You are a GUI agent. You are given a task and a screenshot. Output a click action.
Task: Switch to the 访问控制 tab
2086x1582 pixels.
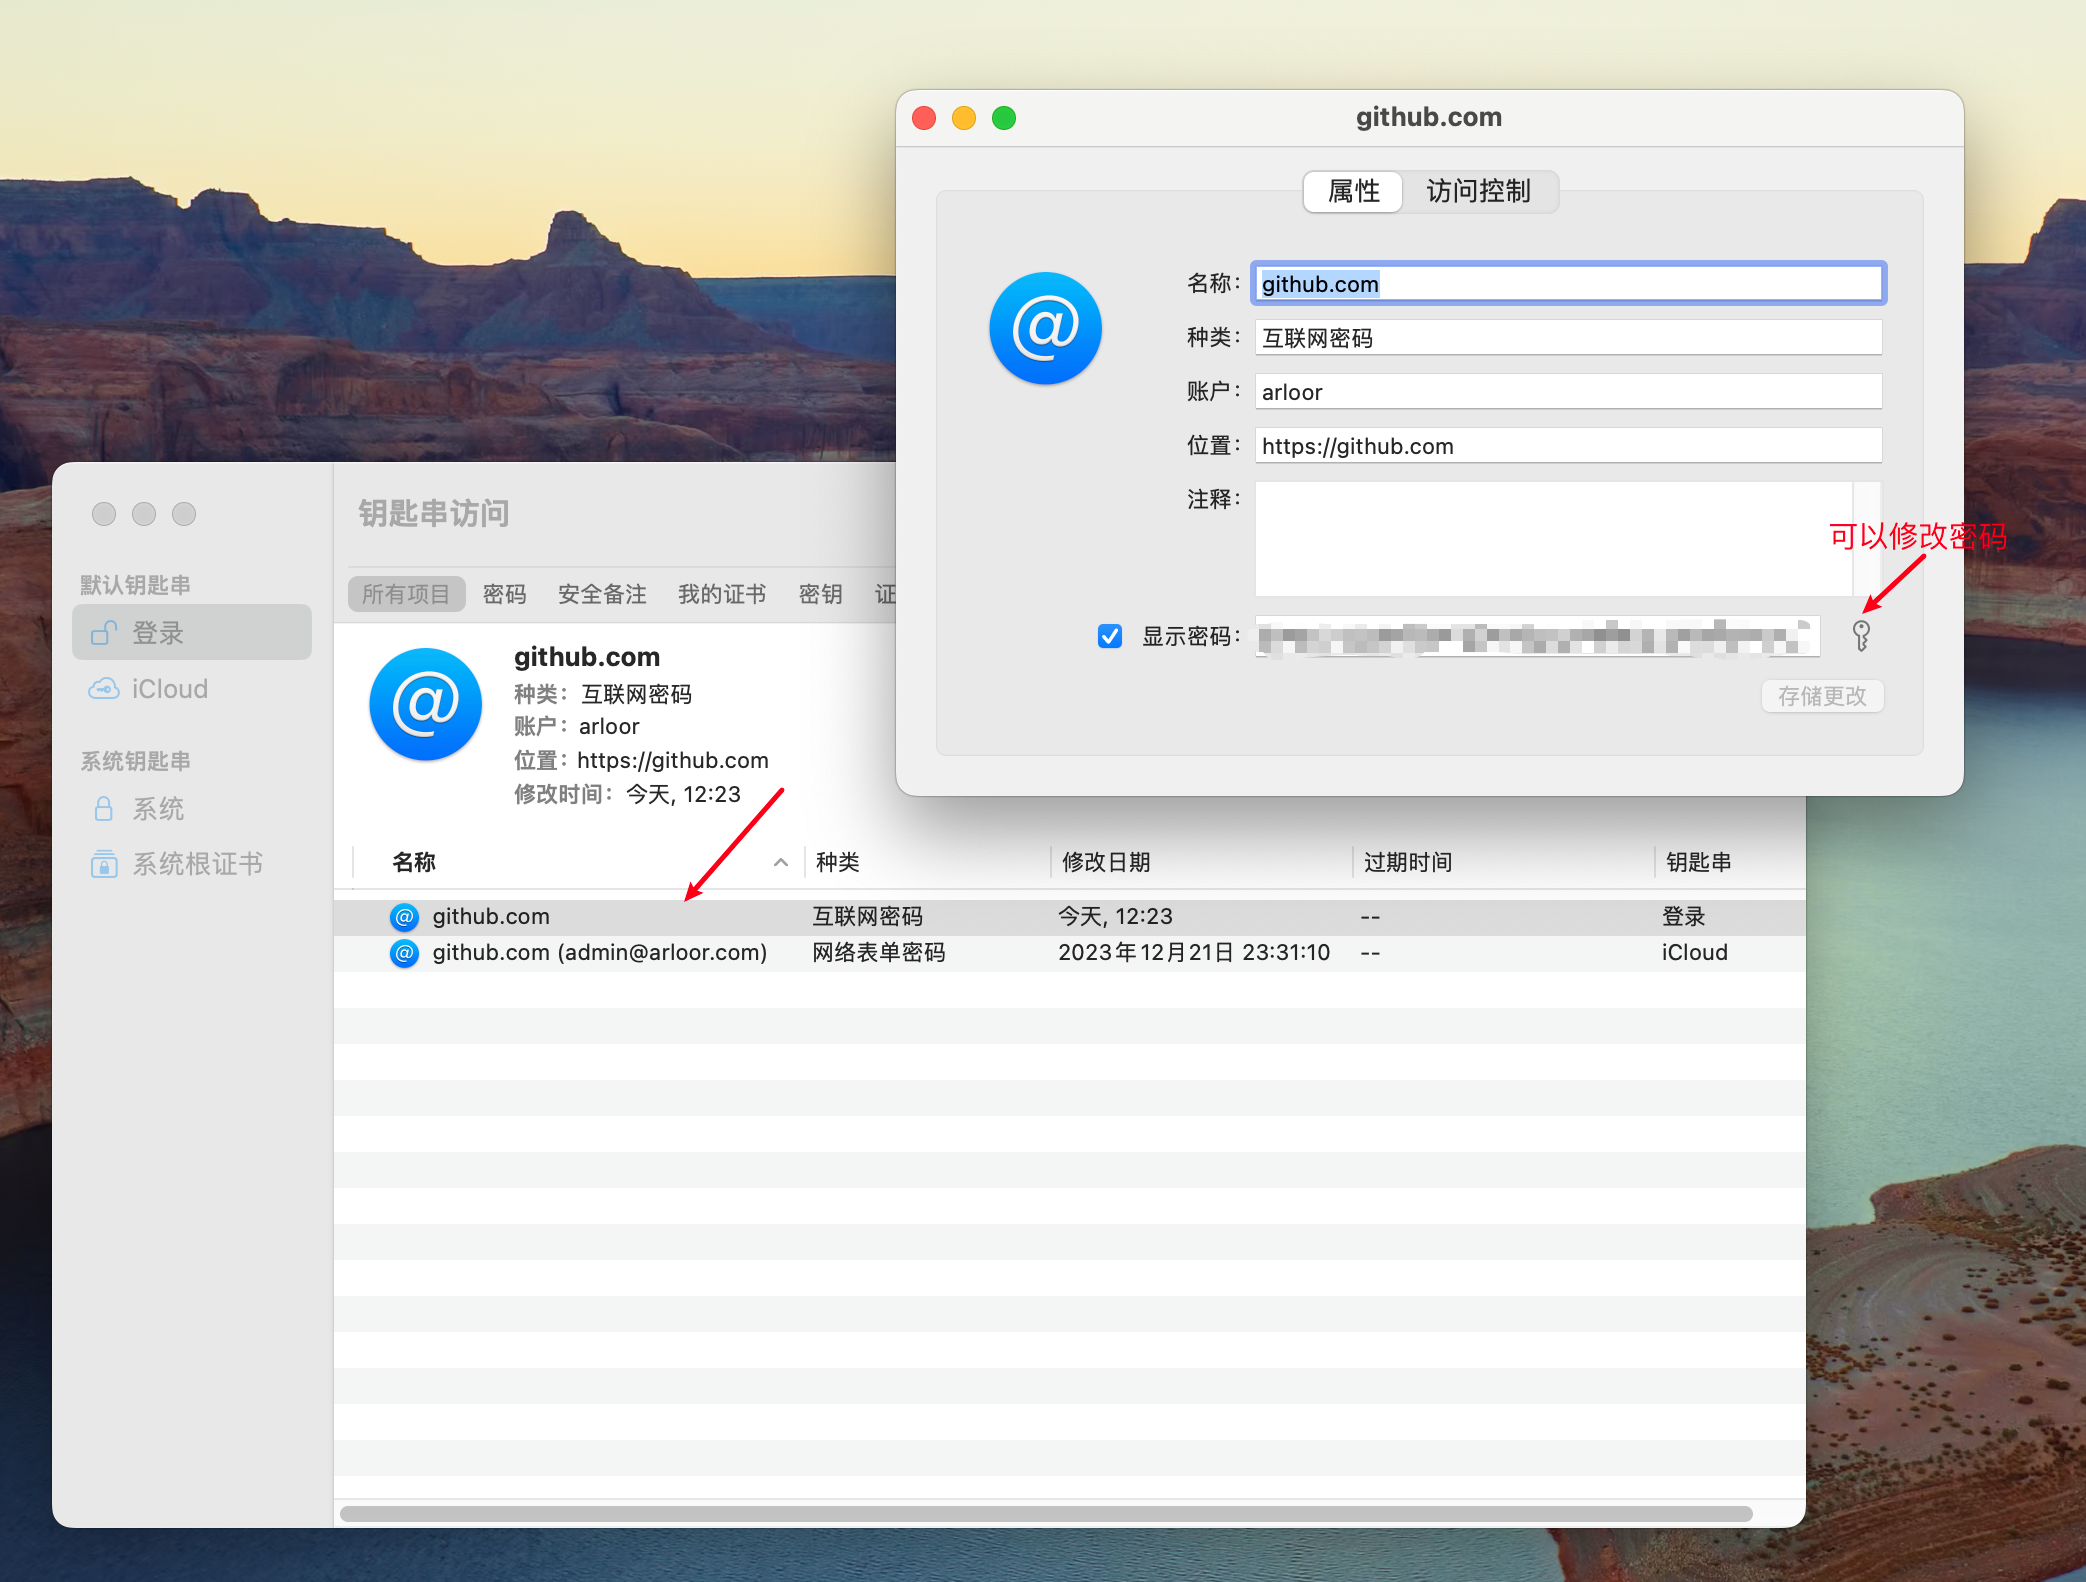pyautogui.click(x=1478, y=191)
